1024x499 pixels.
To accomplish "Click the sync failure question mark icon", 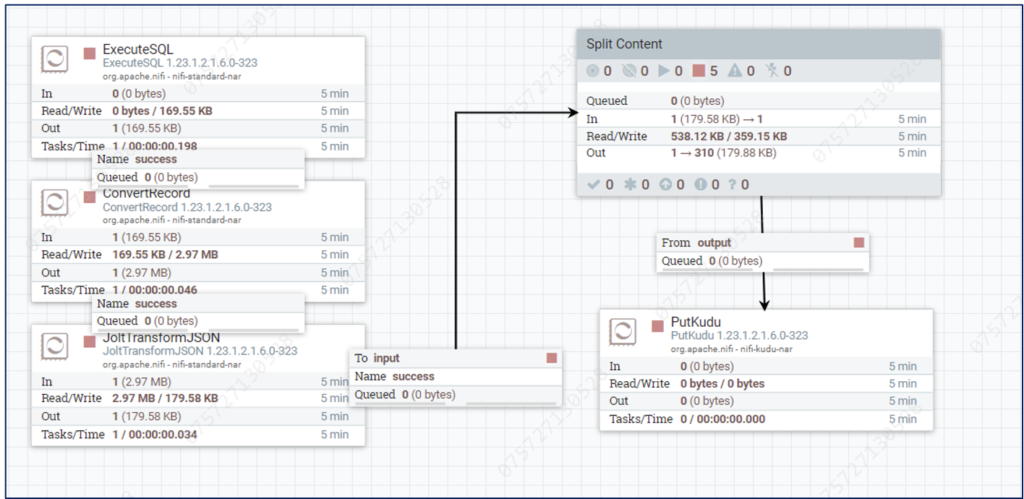I will click(733, 184).
